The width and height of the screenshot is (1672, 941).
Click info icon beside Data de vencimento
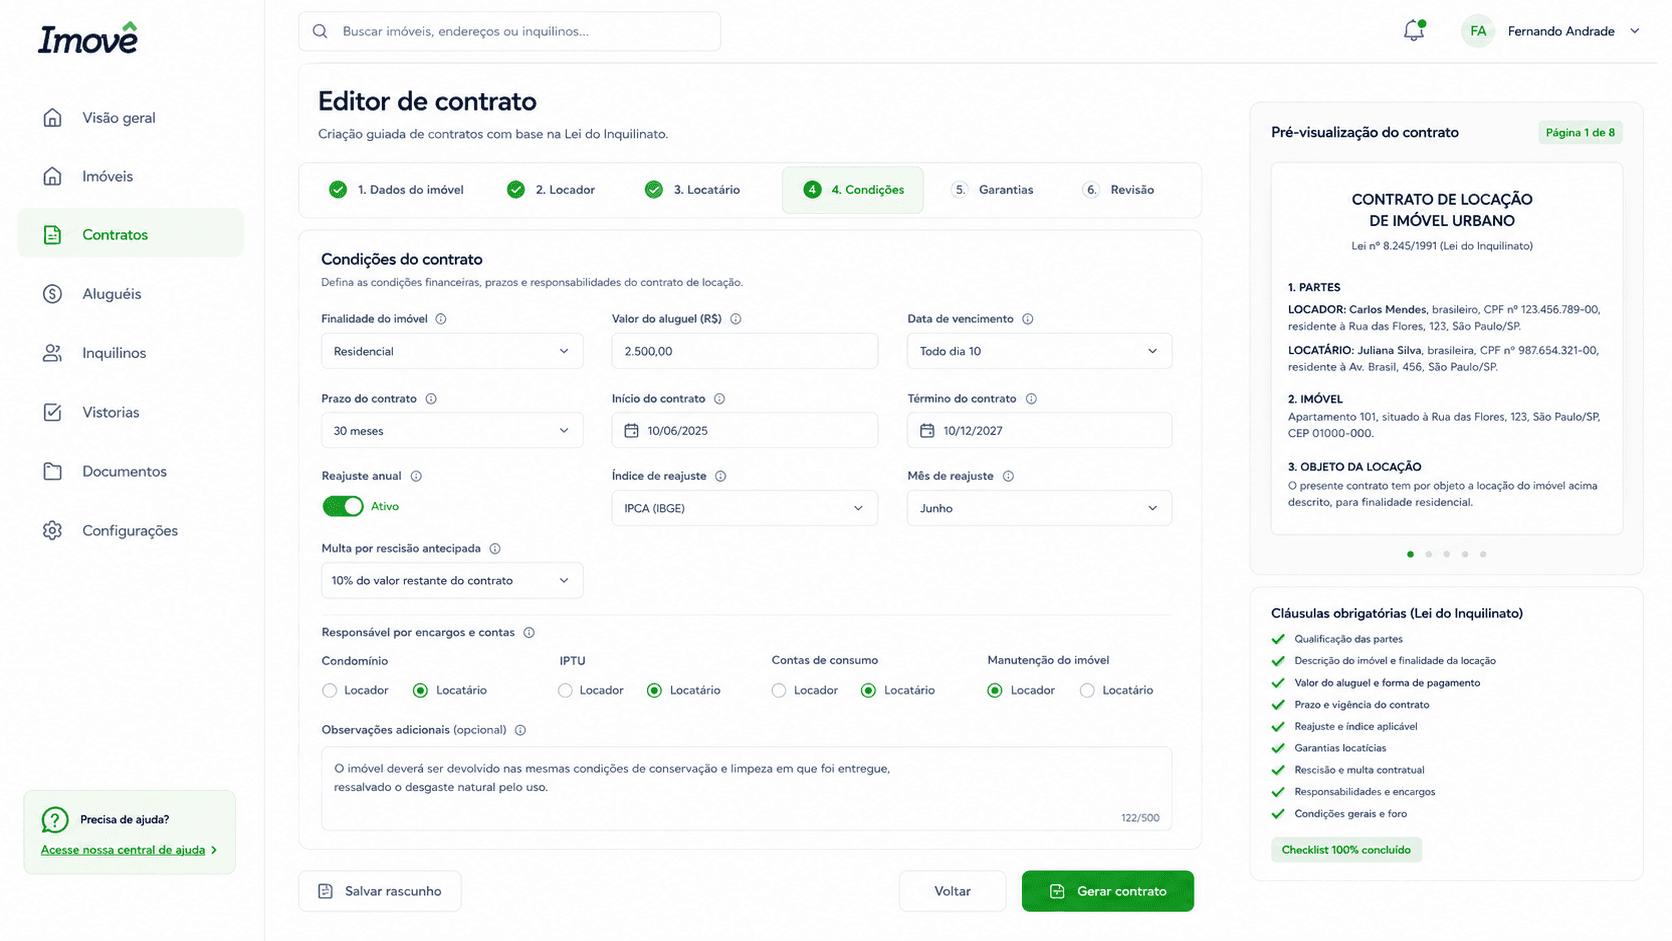[x=1028, y=319]
